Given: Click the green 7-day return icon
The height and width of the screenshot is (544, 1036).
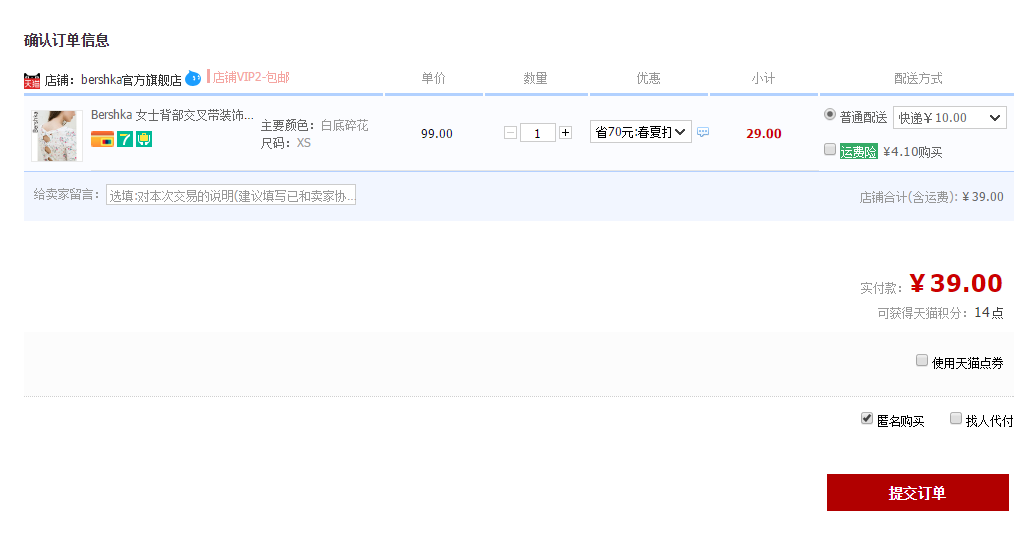Looking at the screenshot, I should (x=125, y=139).
